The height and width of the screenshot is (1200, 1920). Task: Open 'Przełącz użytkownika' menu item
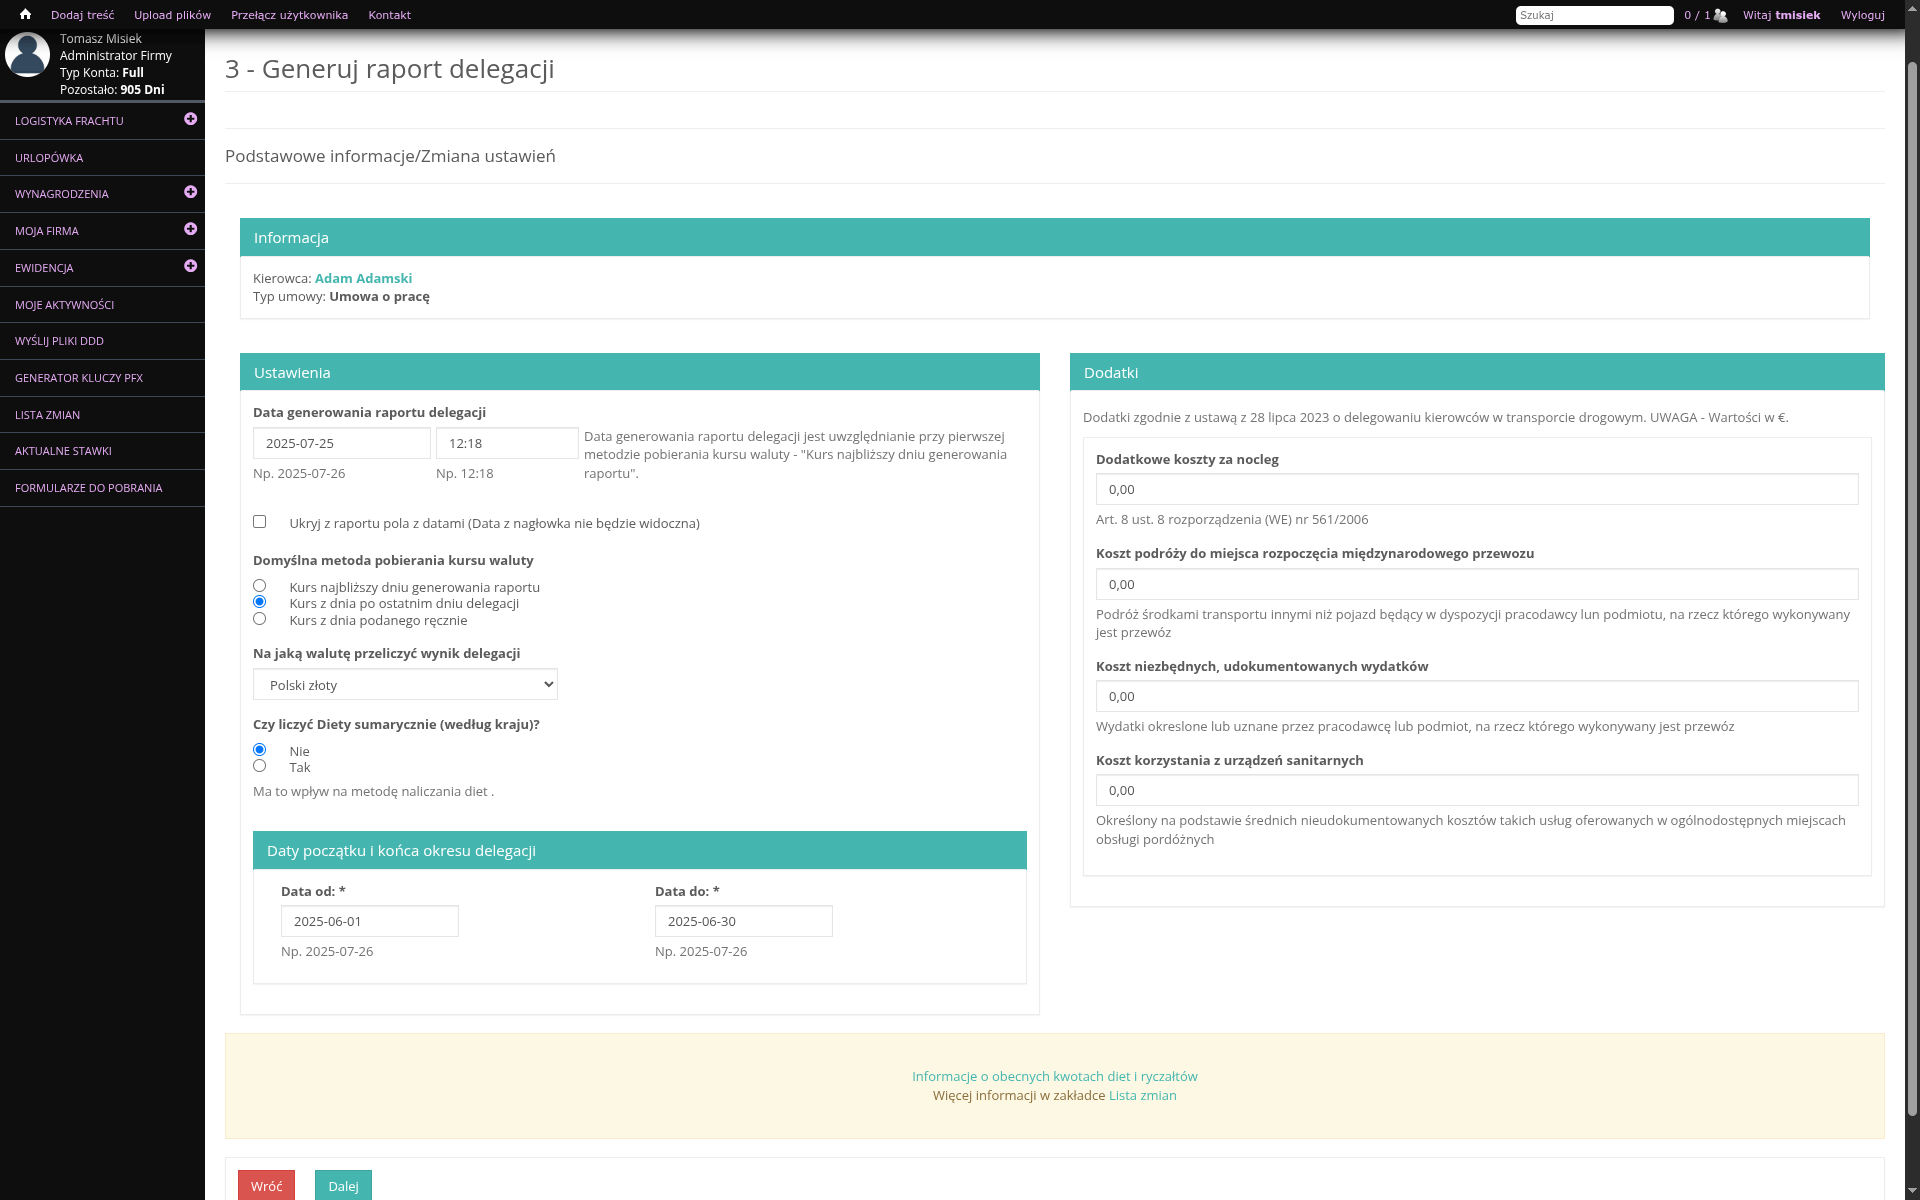(x=289, y=15)
